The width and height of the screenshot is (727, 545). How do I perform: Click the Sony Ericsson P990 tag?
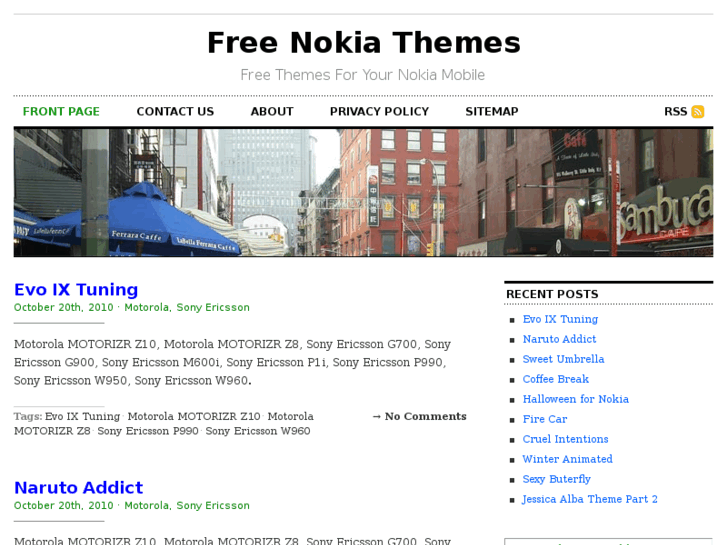[148, 431]
